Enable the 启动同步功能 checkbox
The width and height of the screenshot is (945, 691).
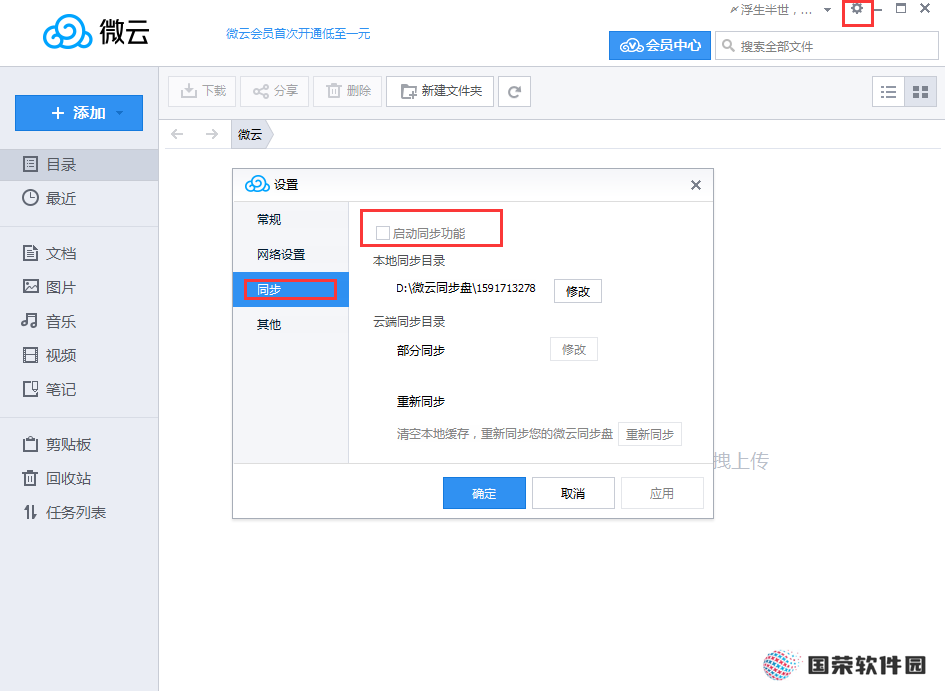click(x=382, y=233)
